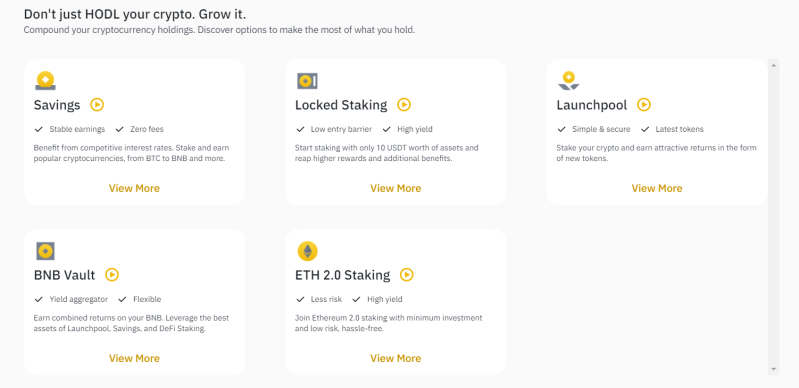This screenshot has height=388, width=799.
Task: Click the Savings coin icon
Action: [45, 81]
